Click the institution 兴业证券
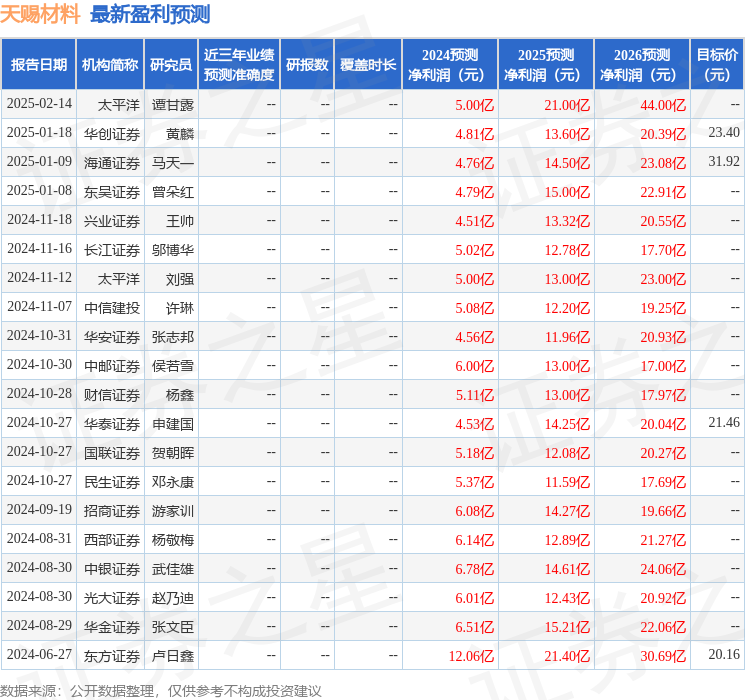 pyautogui.click(x=112, y=221)
